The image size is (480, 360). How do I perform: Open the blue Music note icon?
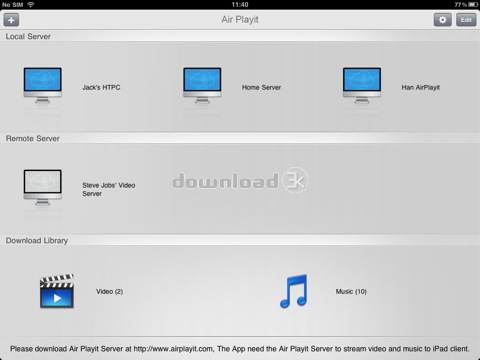coord(293,291)
